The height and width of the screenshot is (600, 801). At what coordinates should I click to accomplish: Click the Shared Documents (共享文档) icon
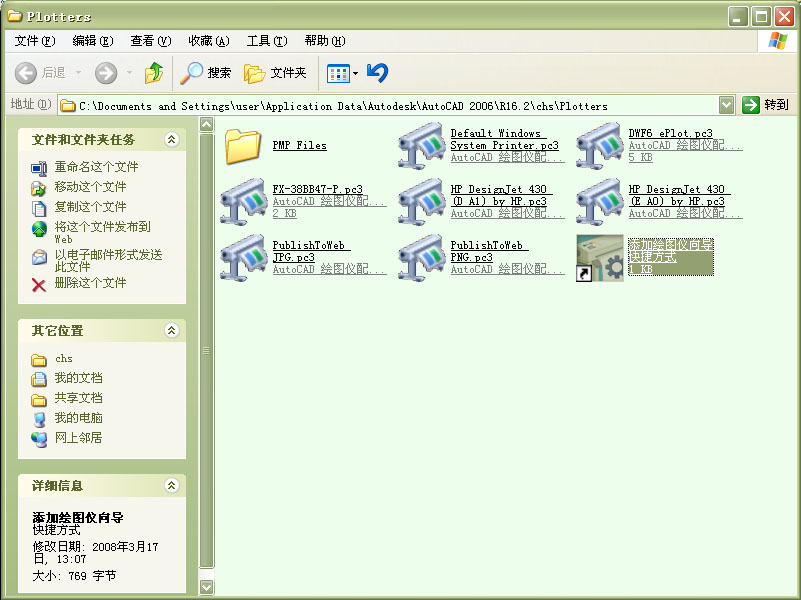39,399
